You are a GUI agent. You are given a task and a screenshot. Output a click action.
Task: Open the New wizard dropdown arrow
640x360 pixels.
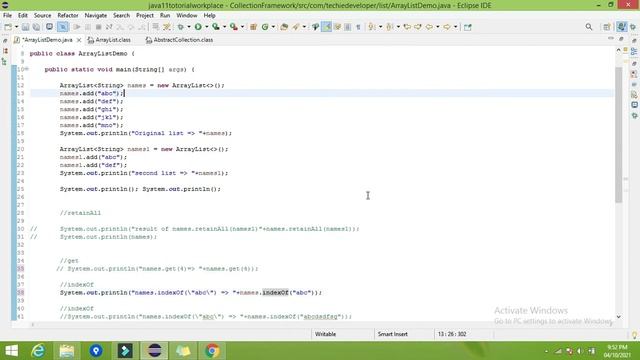16,27
